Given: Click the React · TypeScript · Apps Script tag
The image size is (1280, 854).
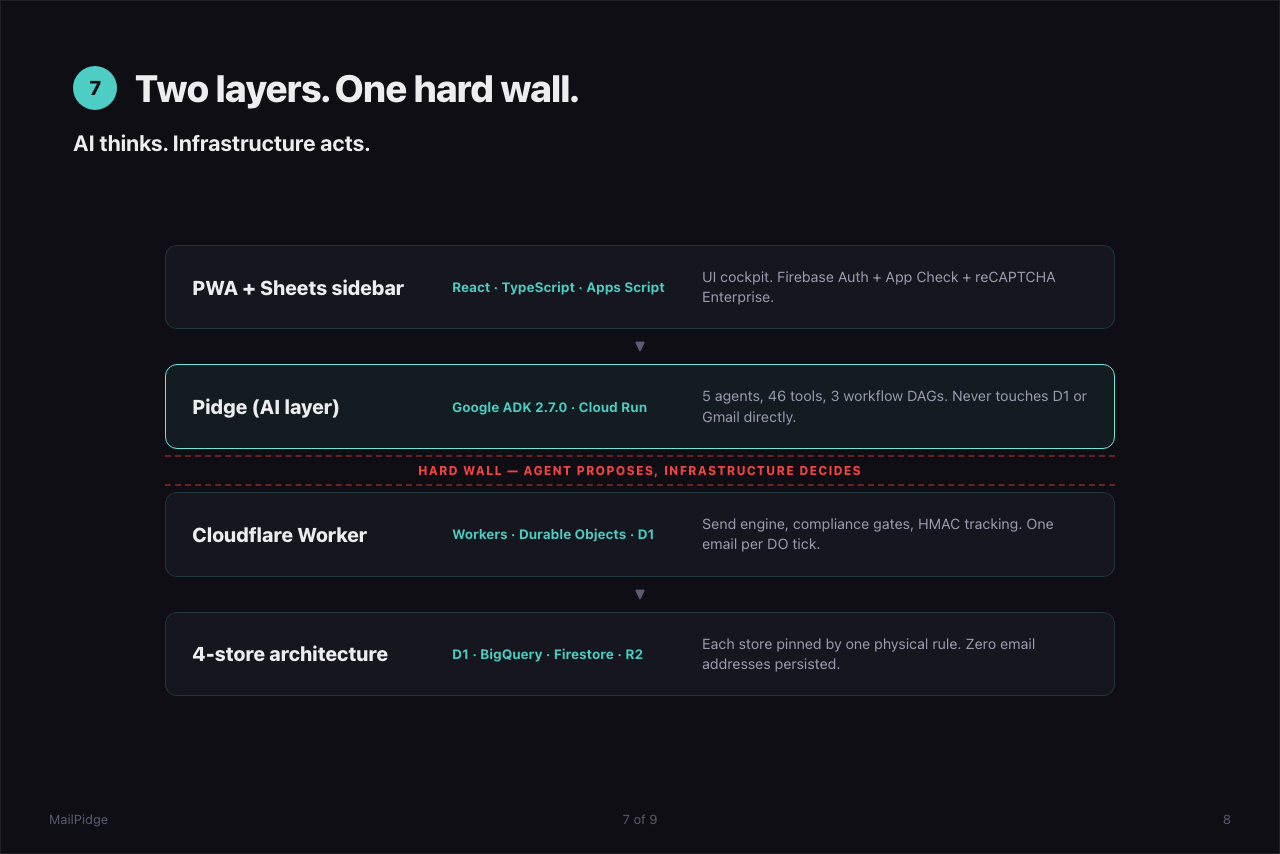Looking at the screenshot, I should point(558,287).
